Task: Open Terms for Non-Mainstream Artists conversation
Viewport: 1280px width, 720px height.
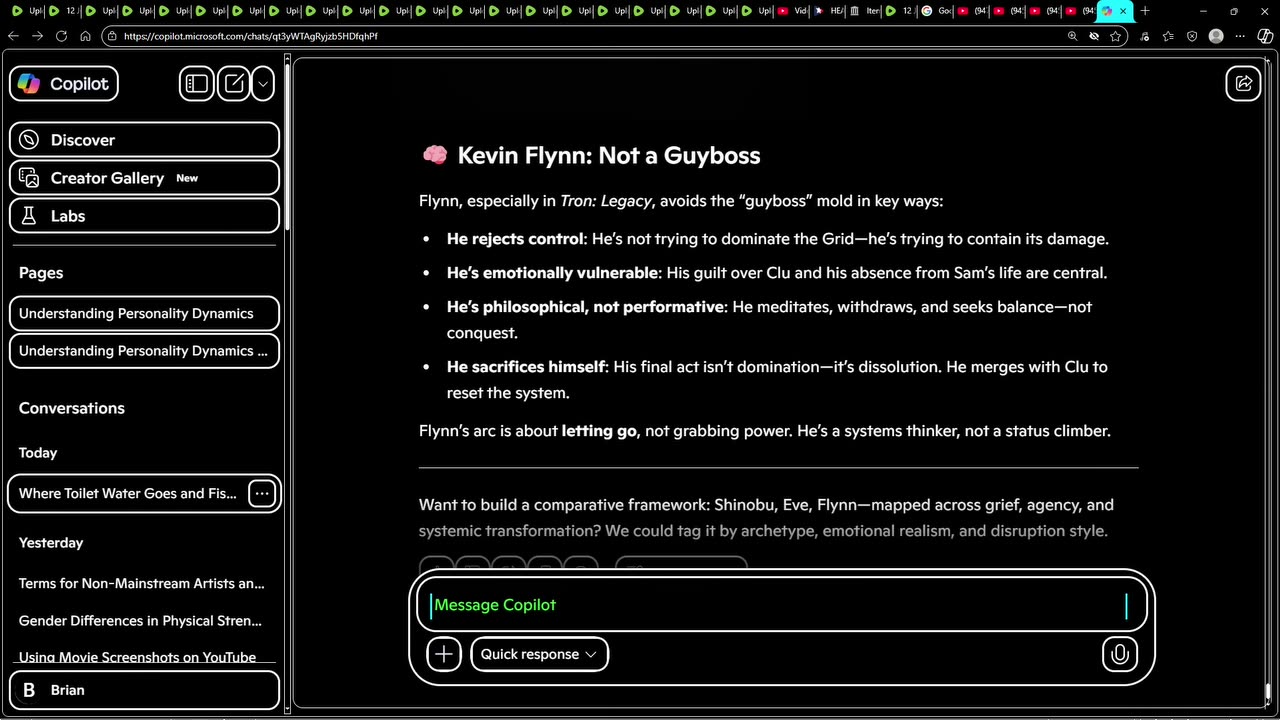Action: [141, 583]
